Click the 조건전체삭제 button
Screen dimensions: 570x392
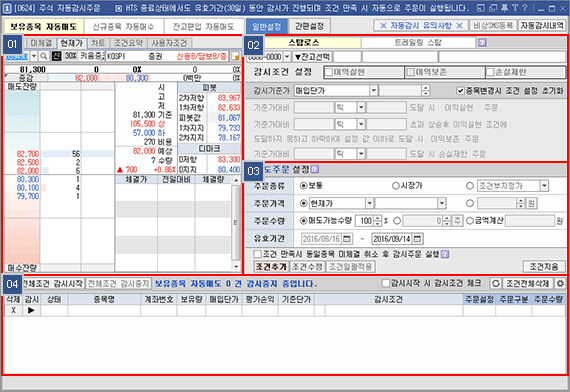coord(528,283)
